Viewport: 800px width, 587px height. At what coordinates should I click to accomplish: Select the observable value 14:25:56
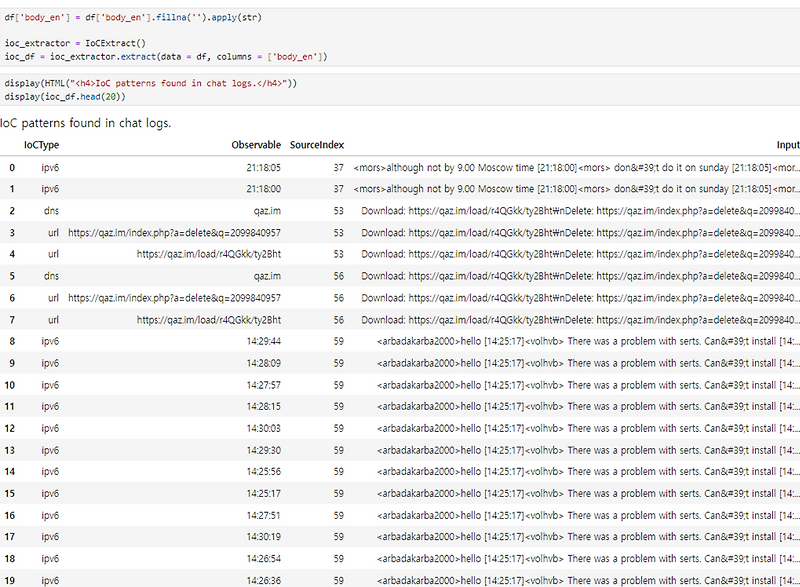point(263,472)
